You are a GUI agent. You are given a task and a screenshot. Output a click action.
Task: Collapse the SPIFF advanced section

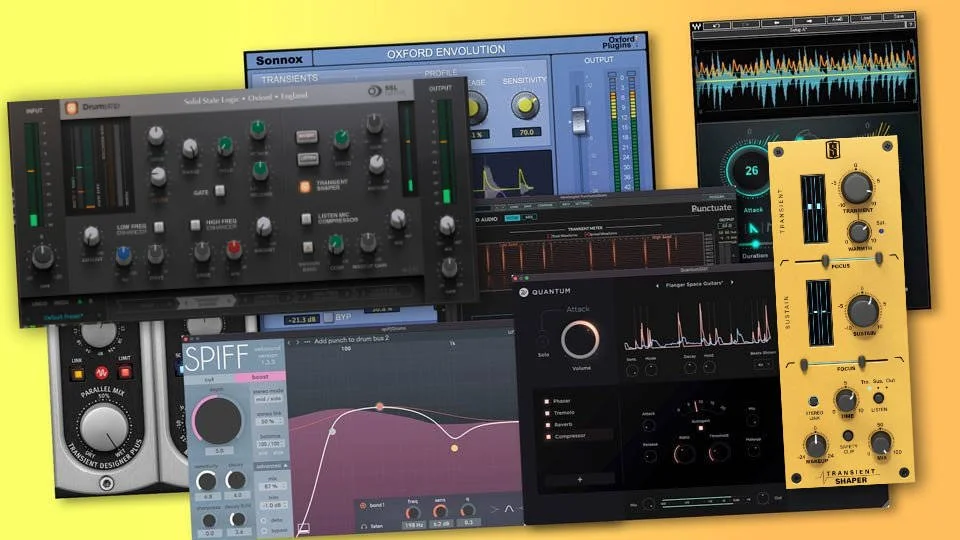270,467
